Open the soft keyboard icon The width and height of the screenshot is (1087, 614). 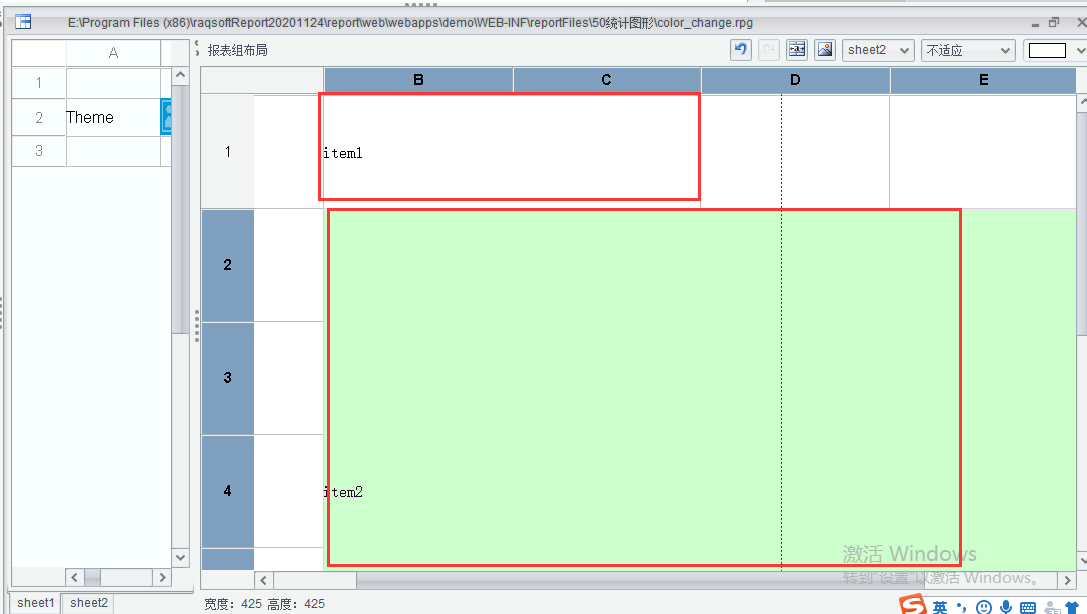1028,608
